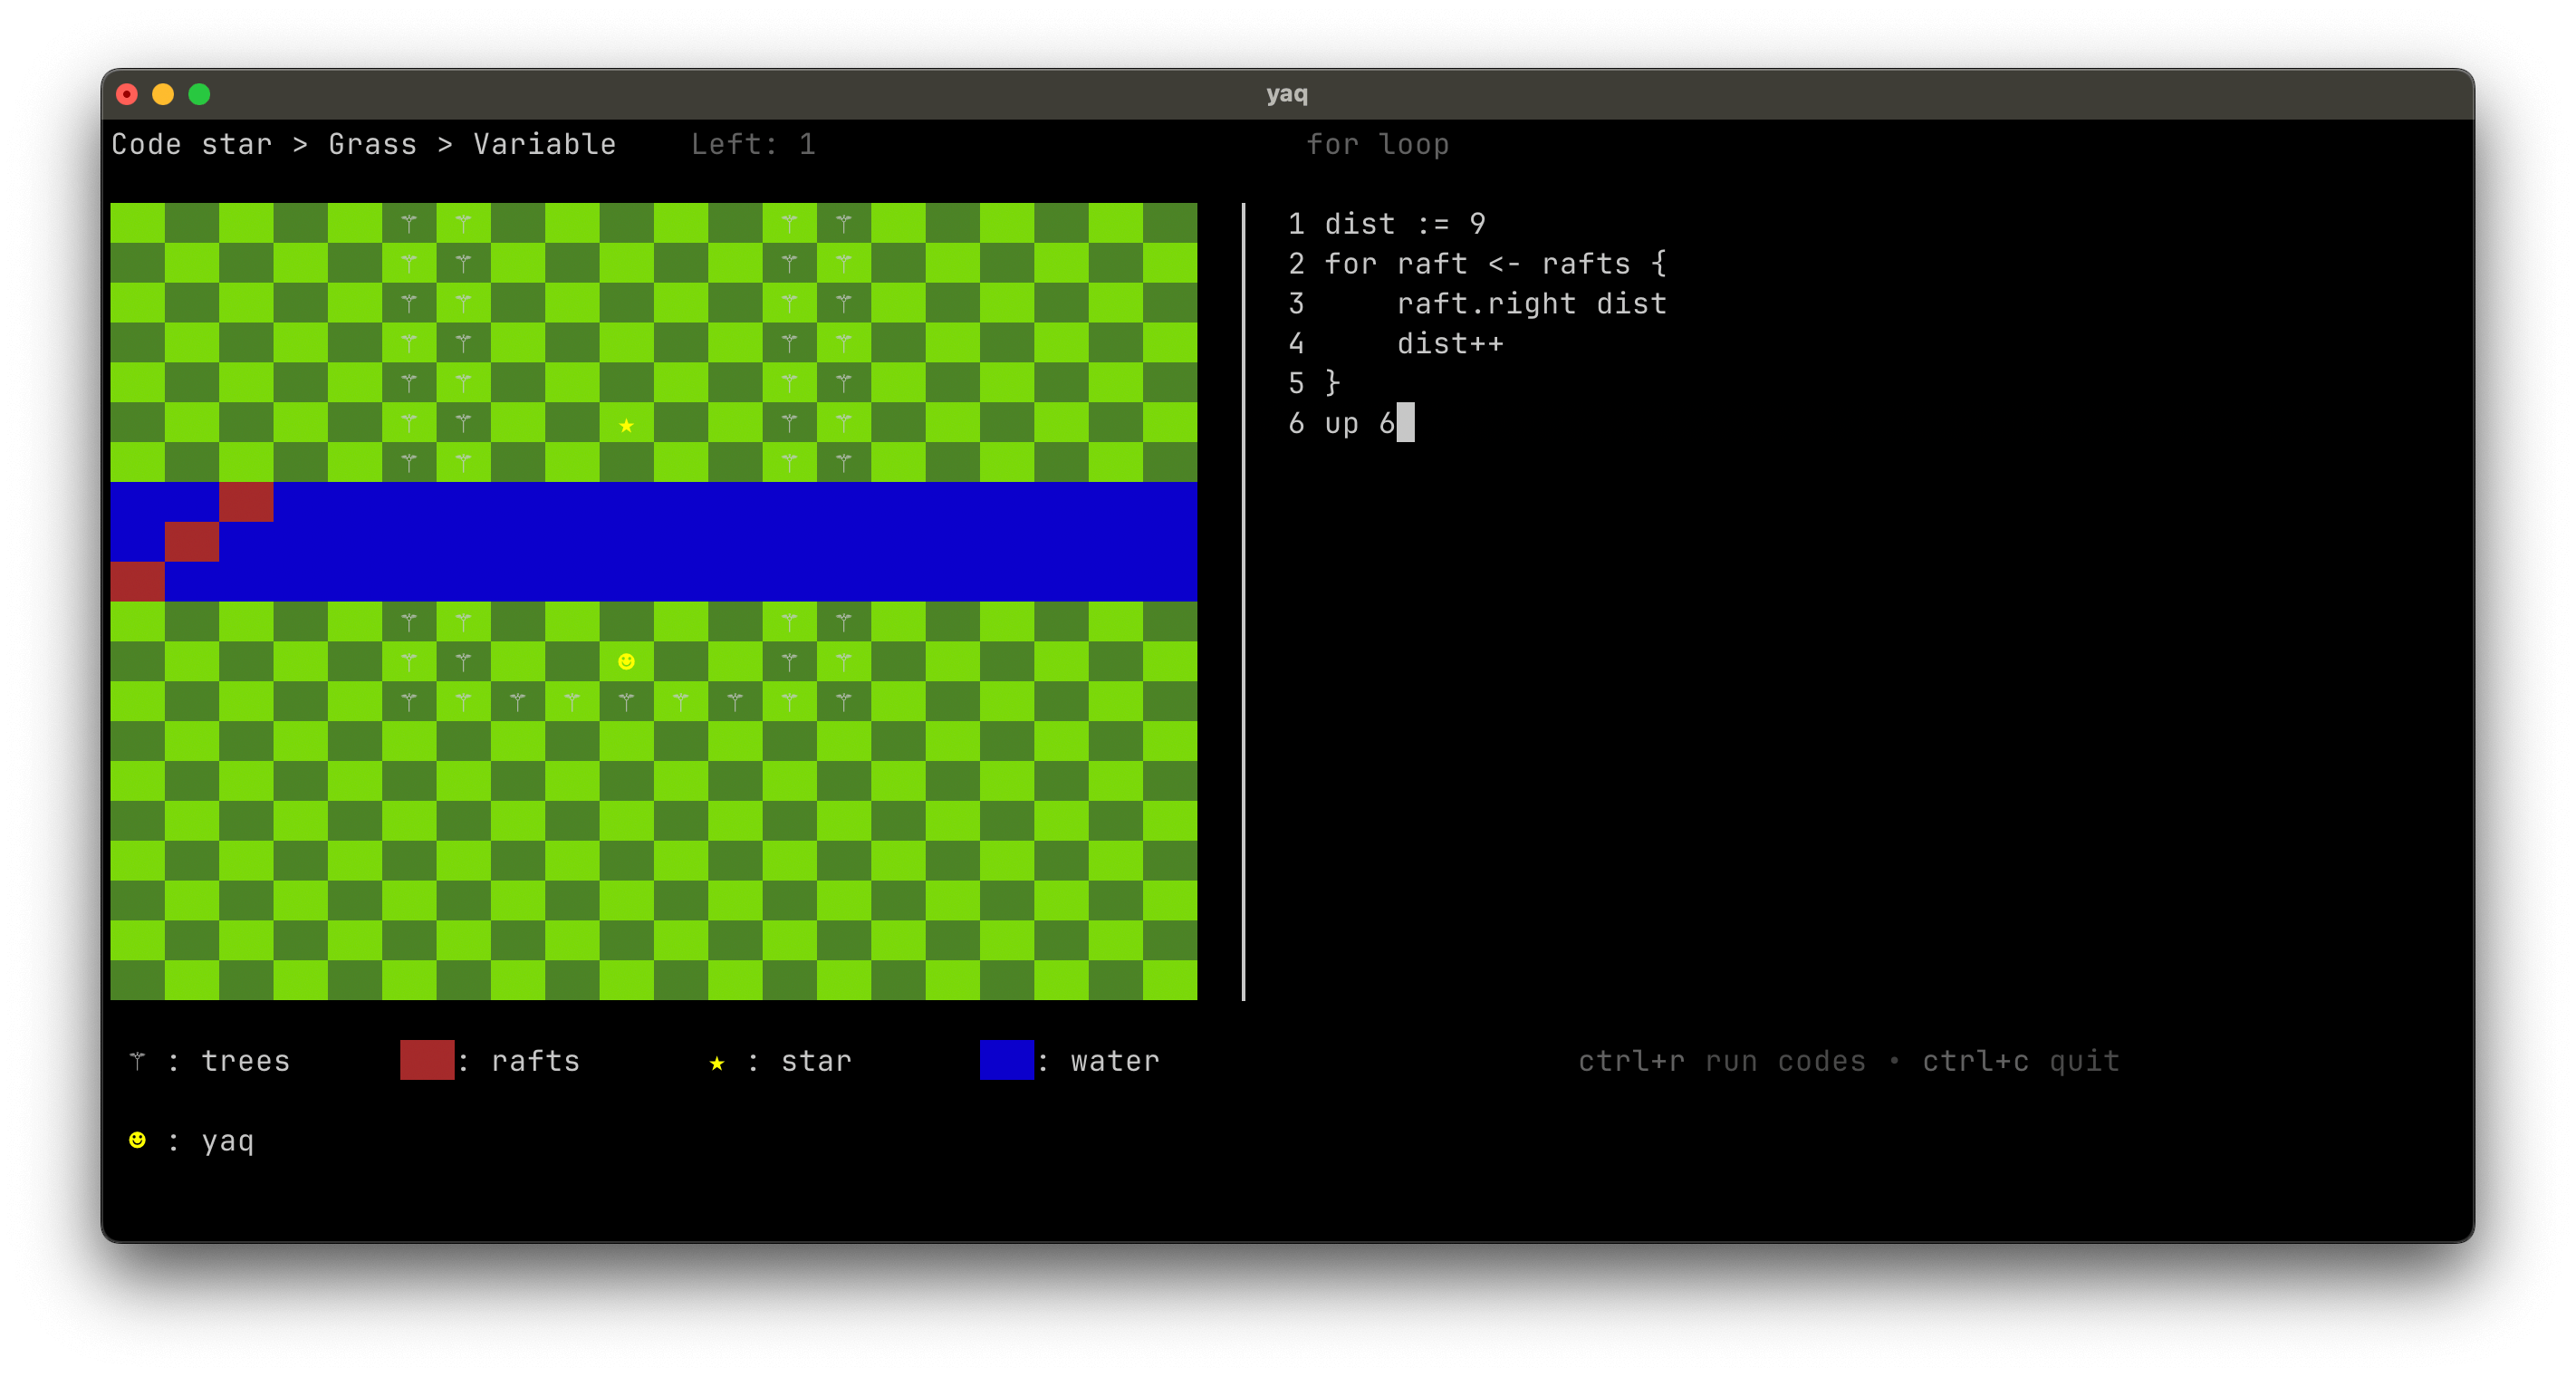Click the 'raft.right dist' code line
Image resolution: width=2576 pixels, height=1377 pixels.
tap(1531, 303)
